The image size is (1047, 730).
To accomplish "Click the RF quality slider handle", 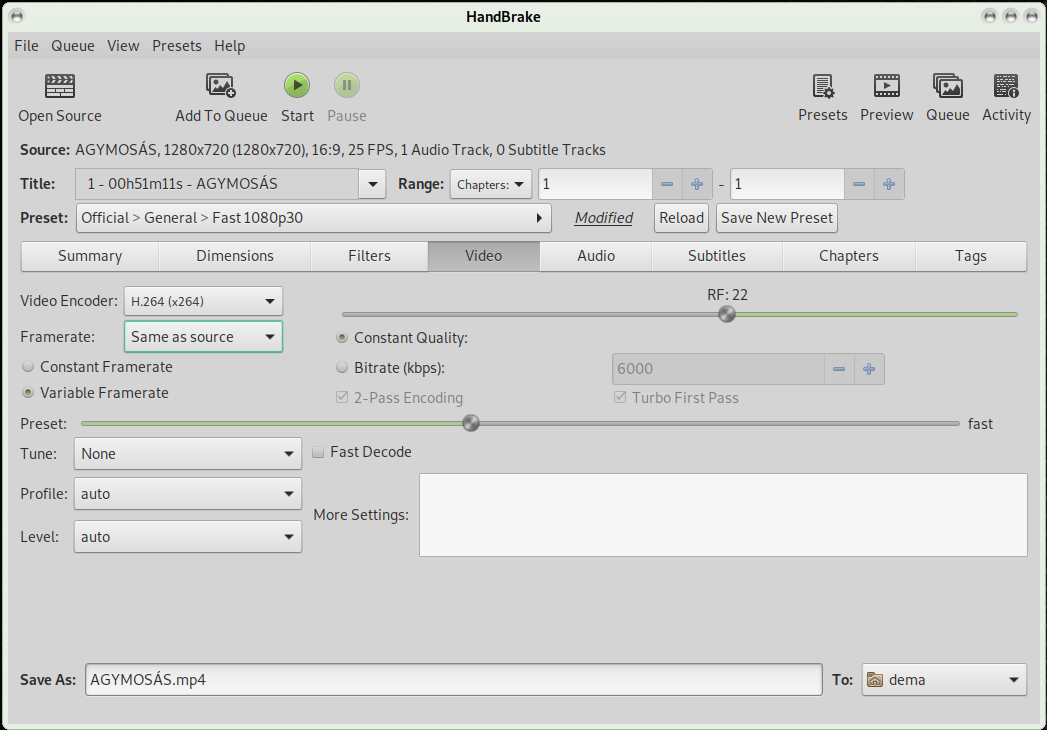I will 727,314.
